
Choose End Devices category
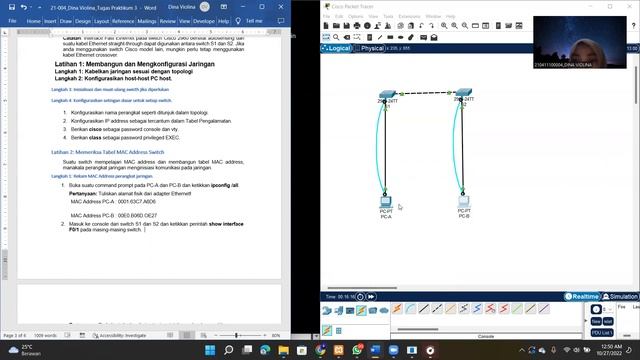338,311
